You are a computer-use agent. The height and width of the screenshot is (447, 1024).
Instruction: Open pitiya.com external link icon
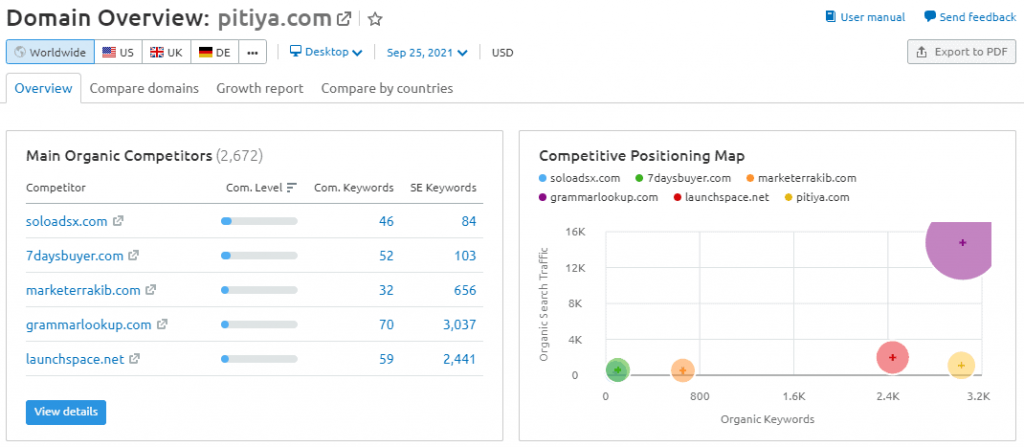pyautogui.click(x=344, y=19)
